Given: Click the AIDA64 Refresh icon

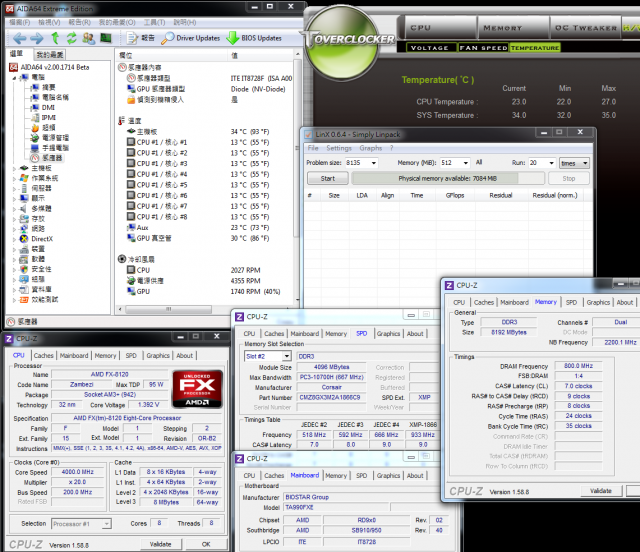Looking at the screenshot, I should click(x=71, y=38).
